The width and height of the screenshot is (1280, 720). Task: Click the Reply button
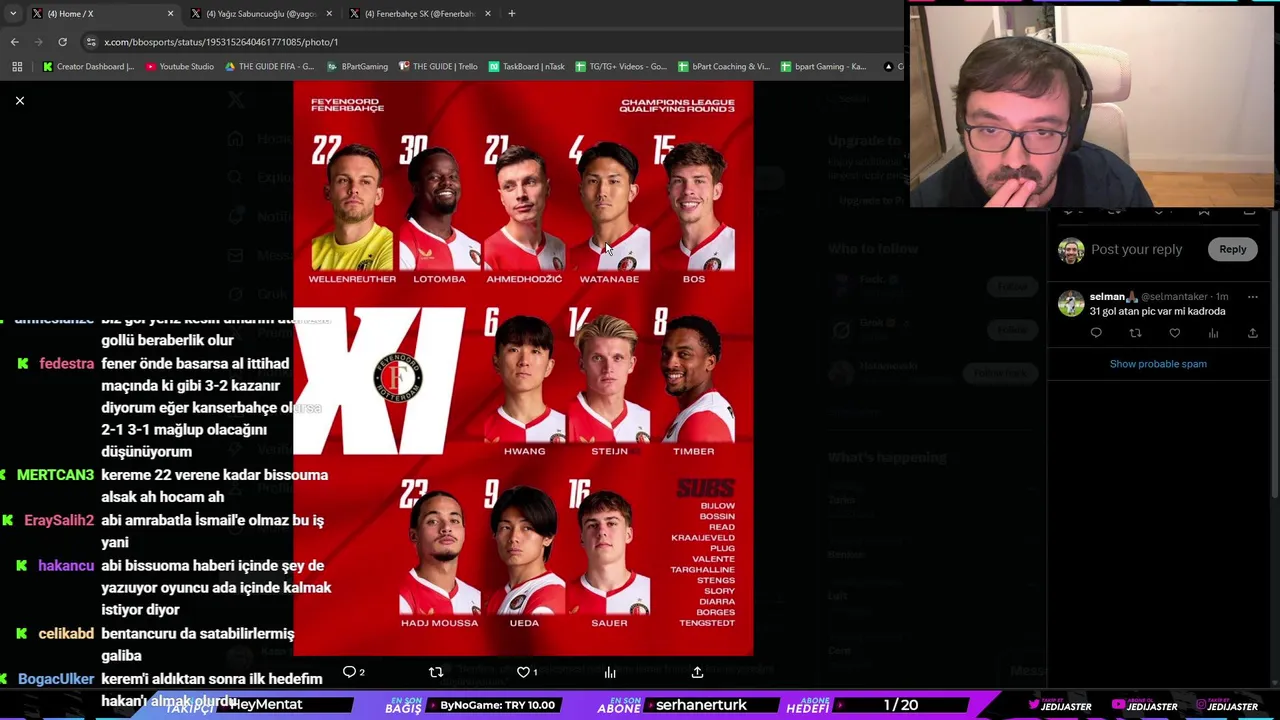click(x=1232, y=250)
